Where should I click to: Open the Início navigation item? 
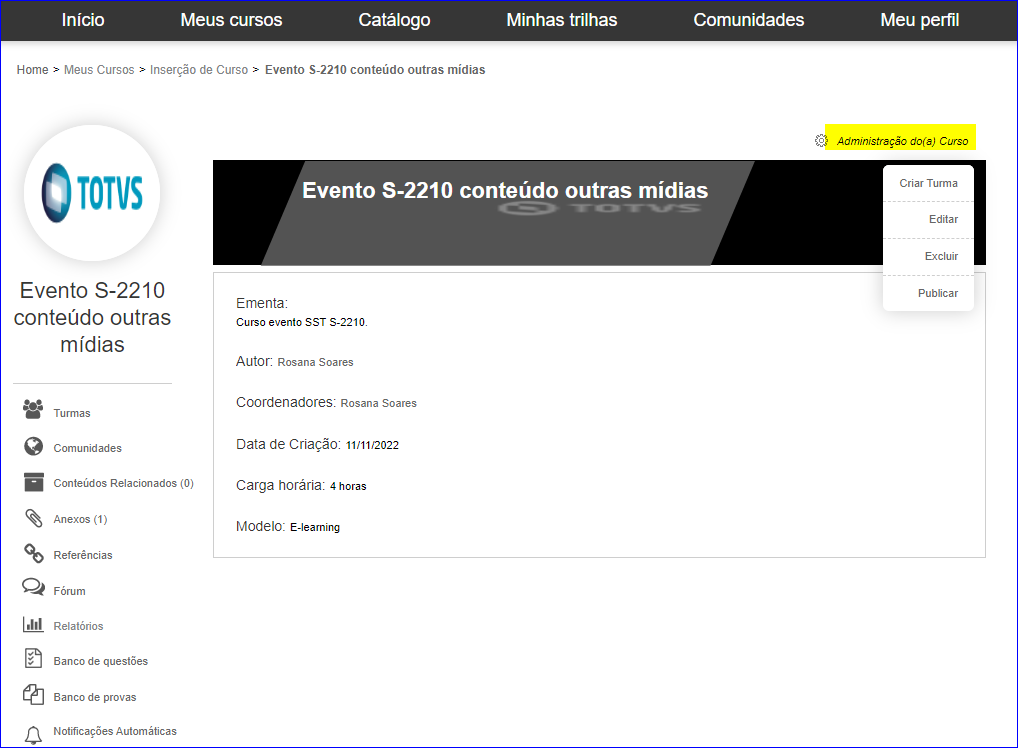coord(82,20)
